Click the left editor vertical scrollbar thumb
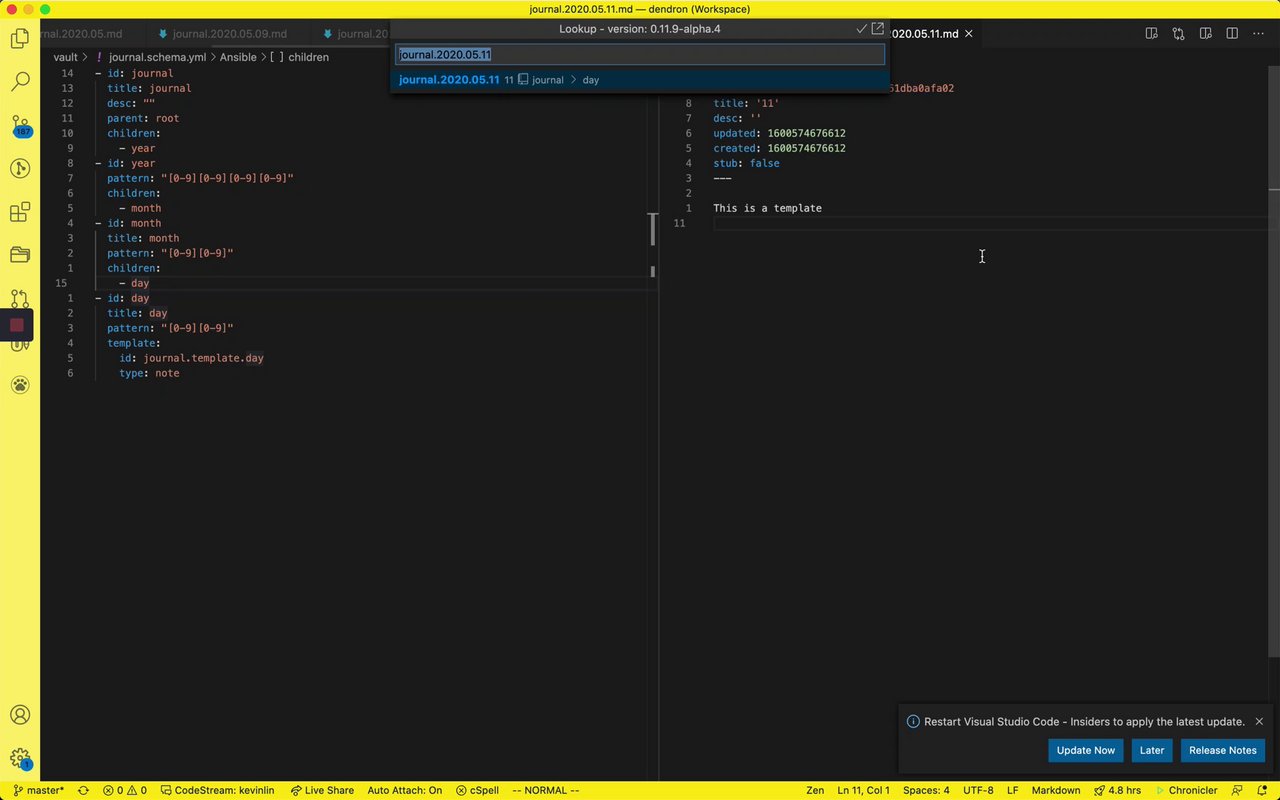 click(653, 229)
